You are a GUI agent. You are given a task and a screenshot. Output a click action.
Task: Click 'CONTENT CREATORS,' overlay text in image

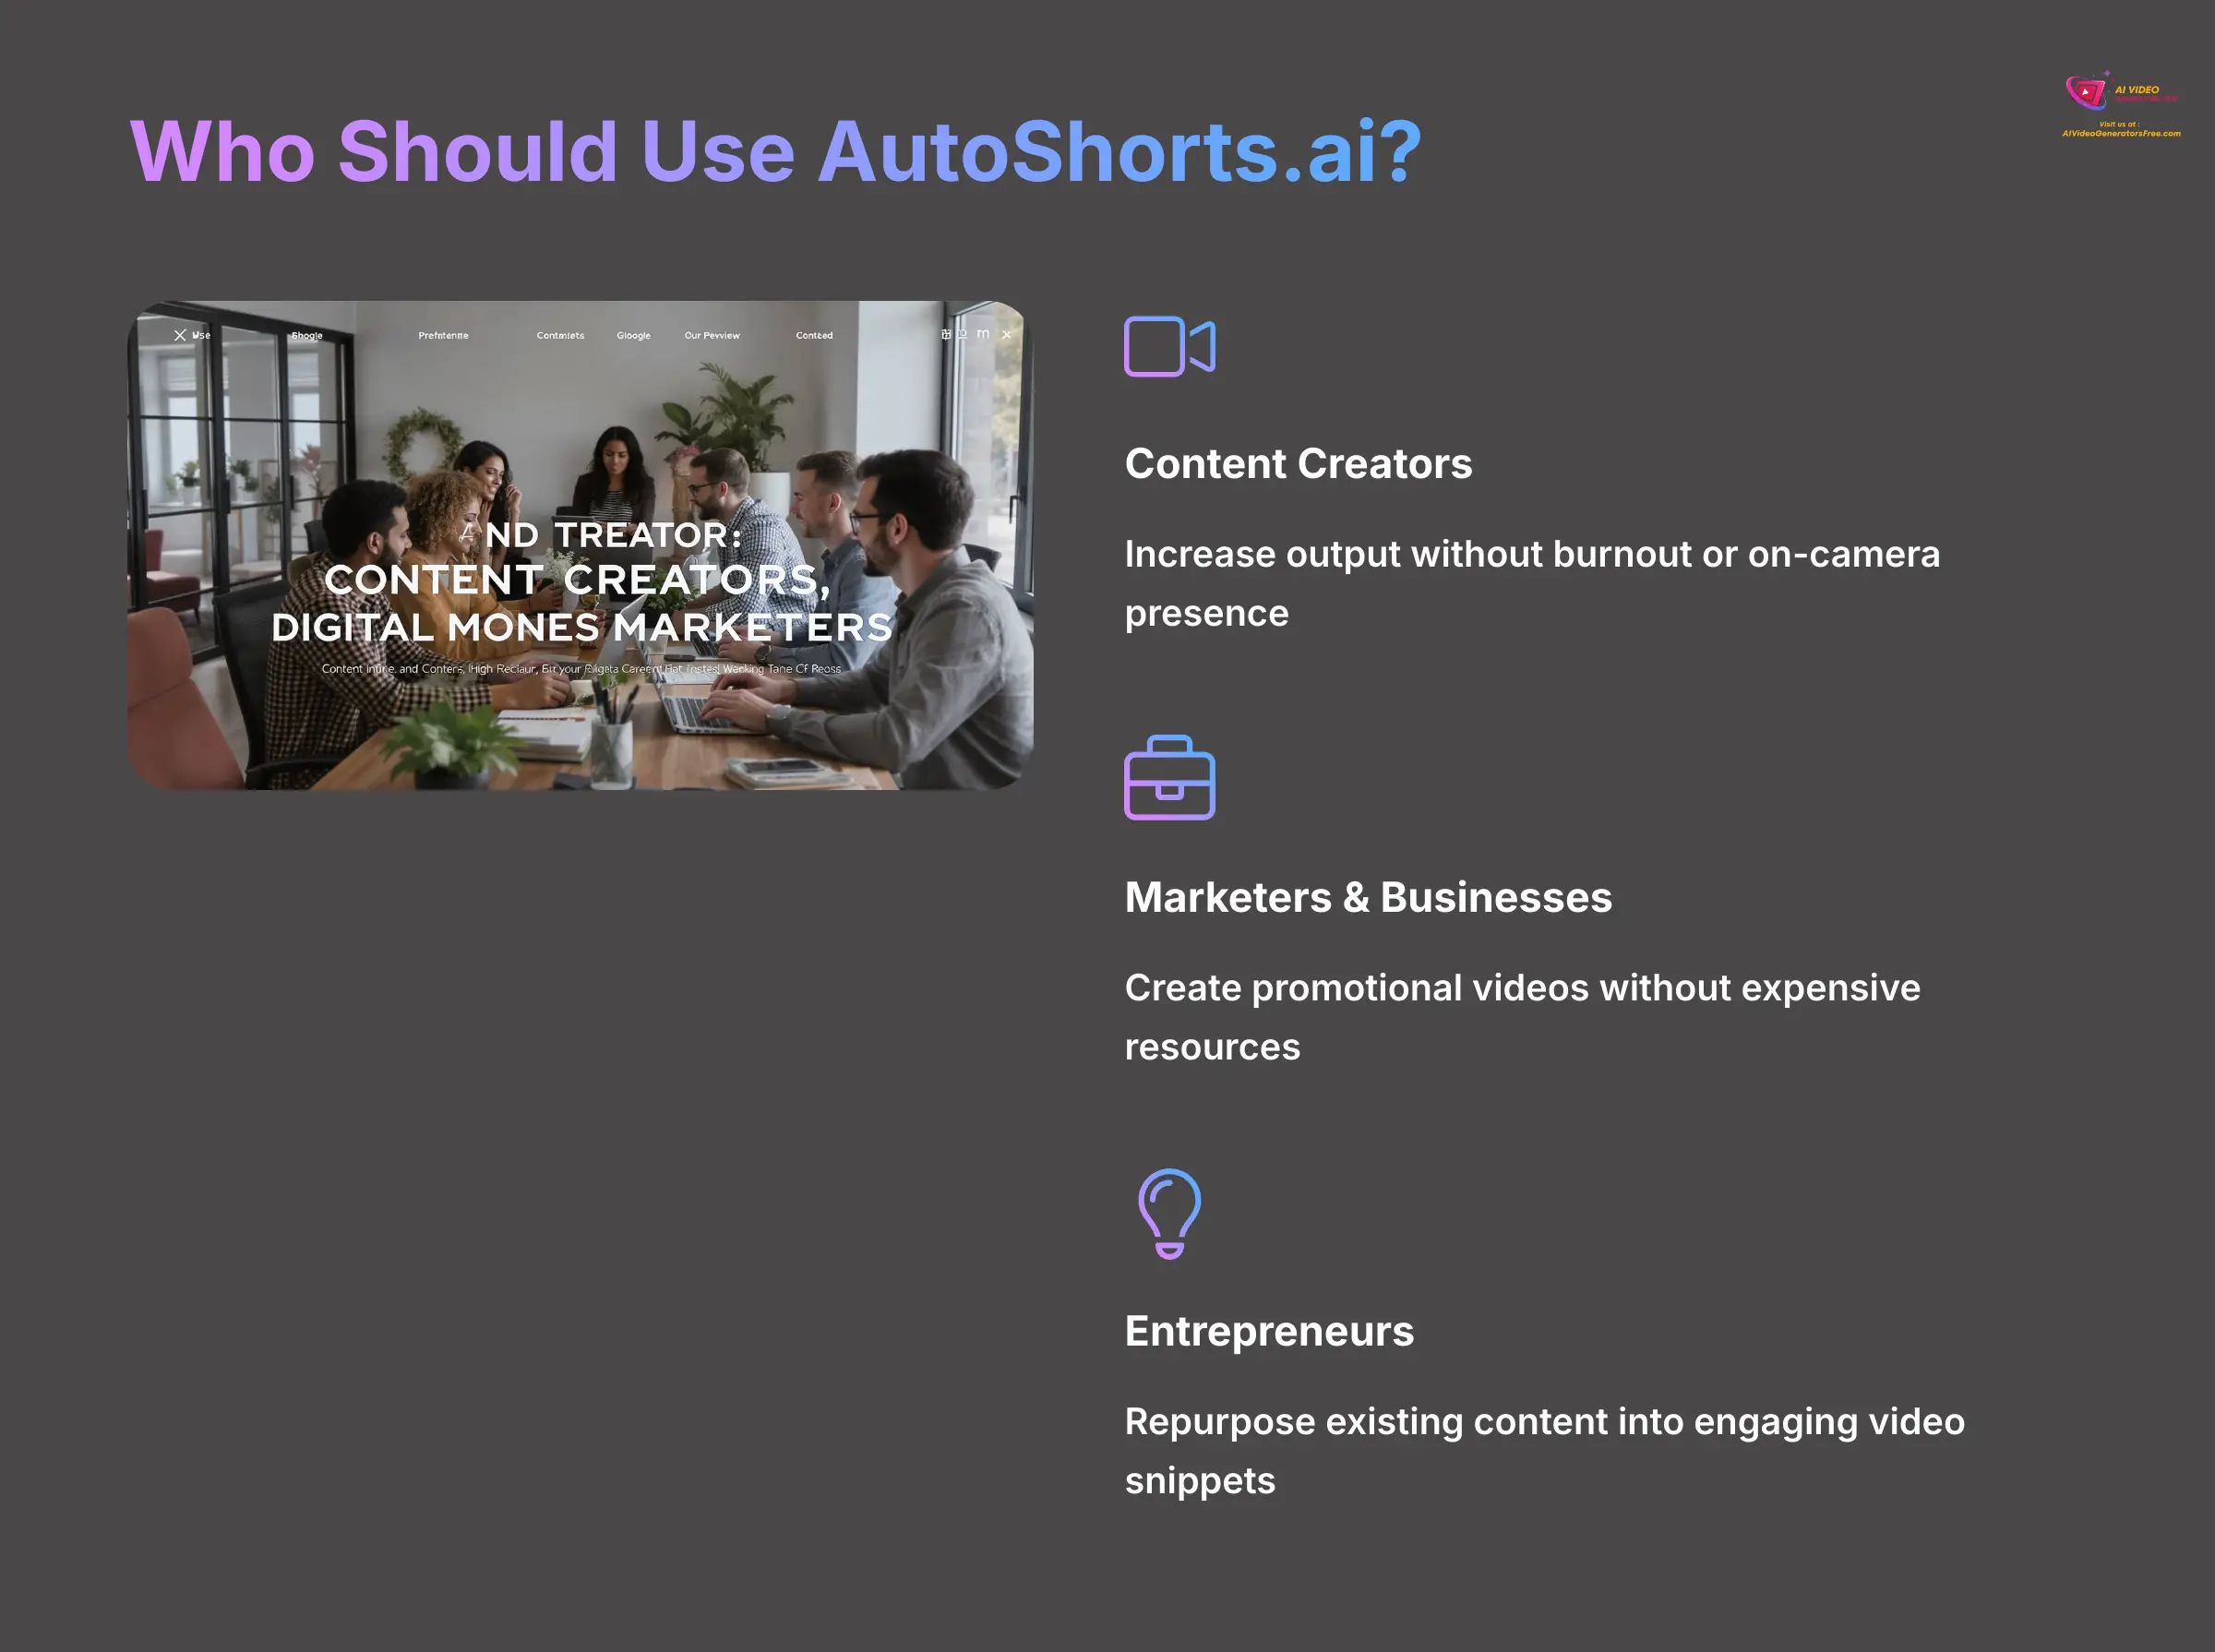(x=578, y=580)
